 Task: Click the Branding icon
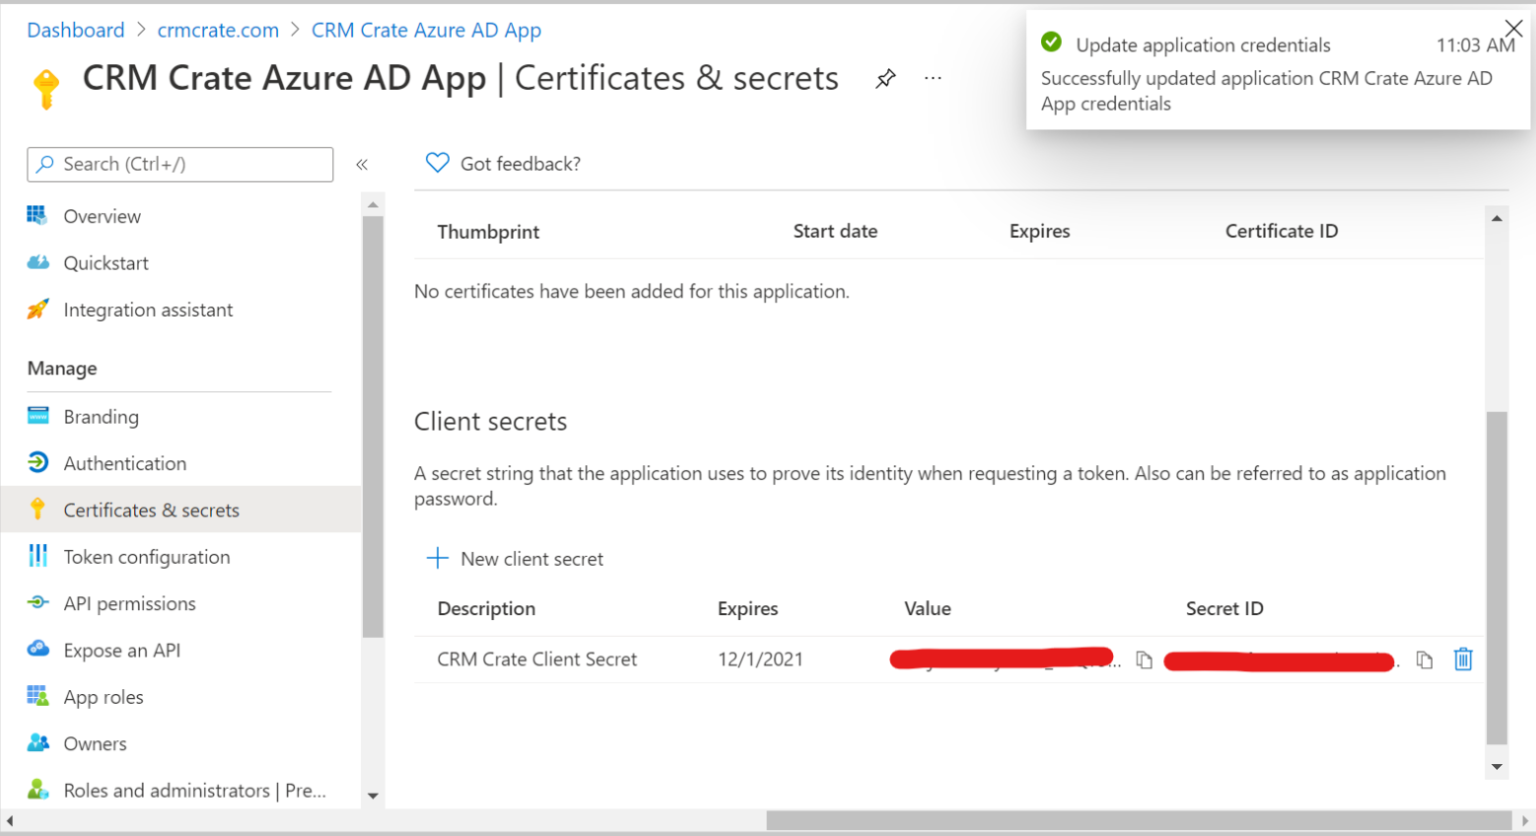pyautogui.click(x=38, y=416)
